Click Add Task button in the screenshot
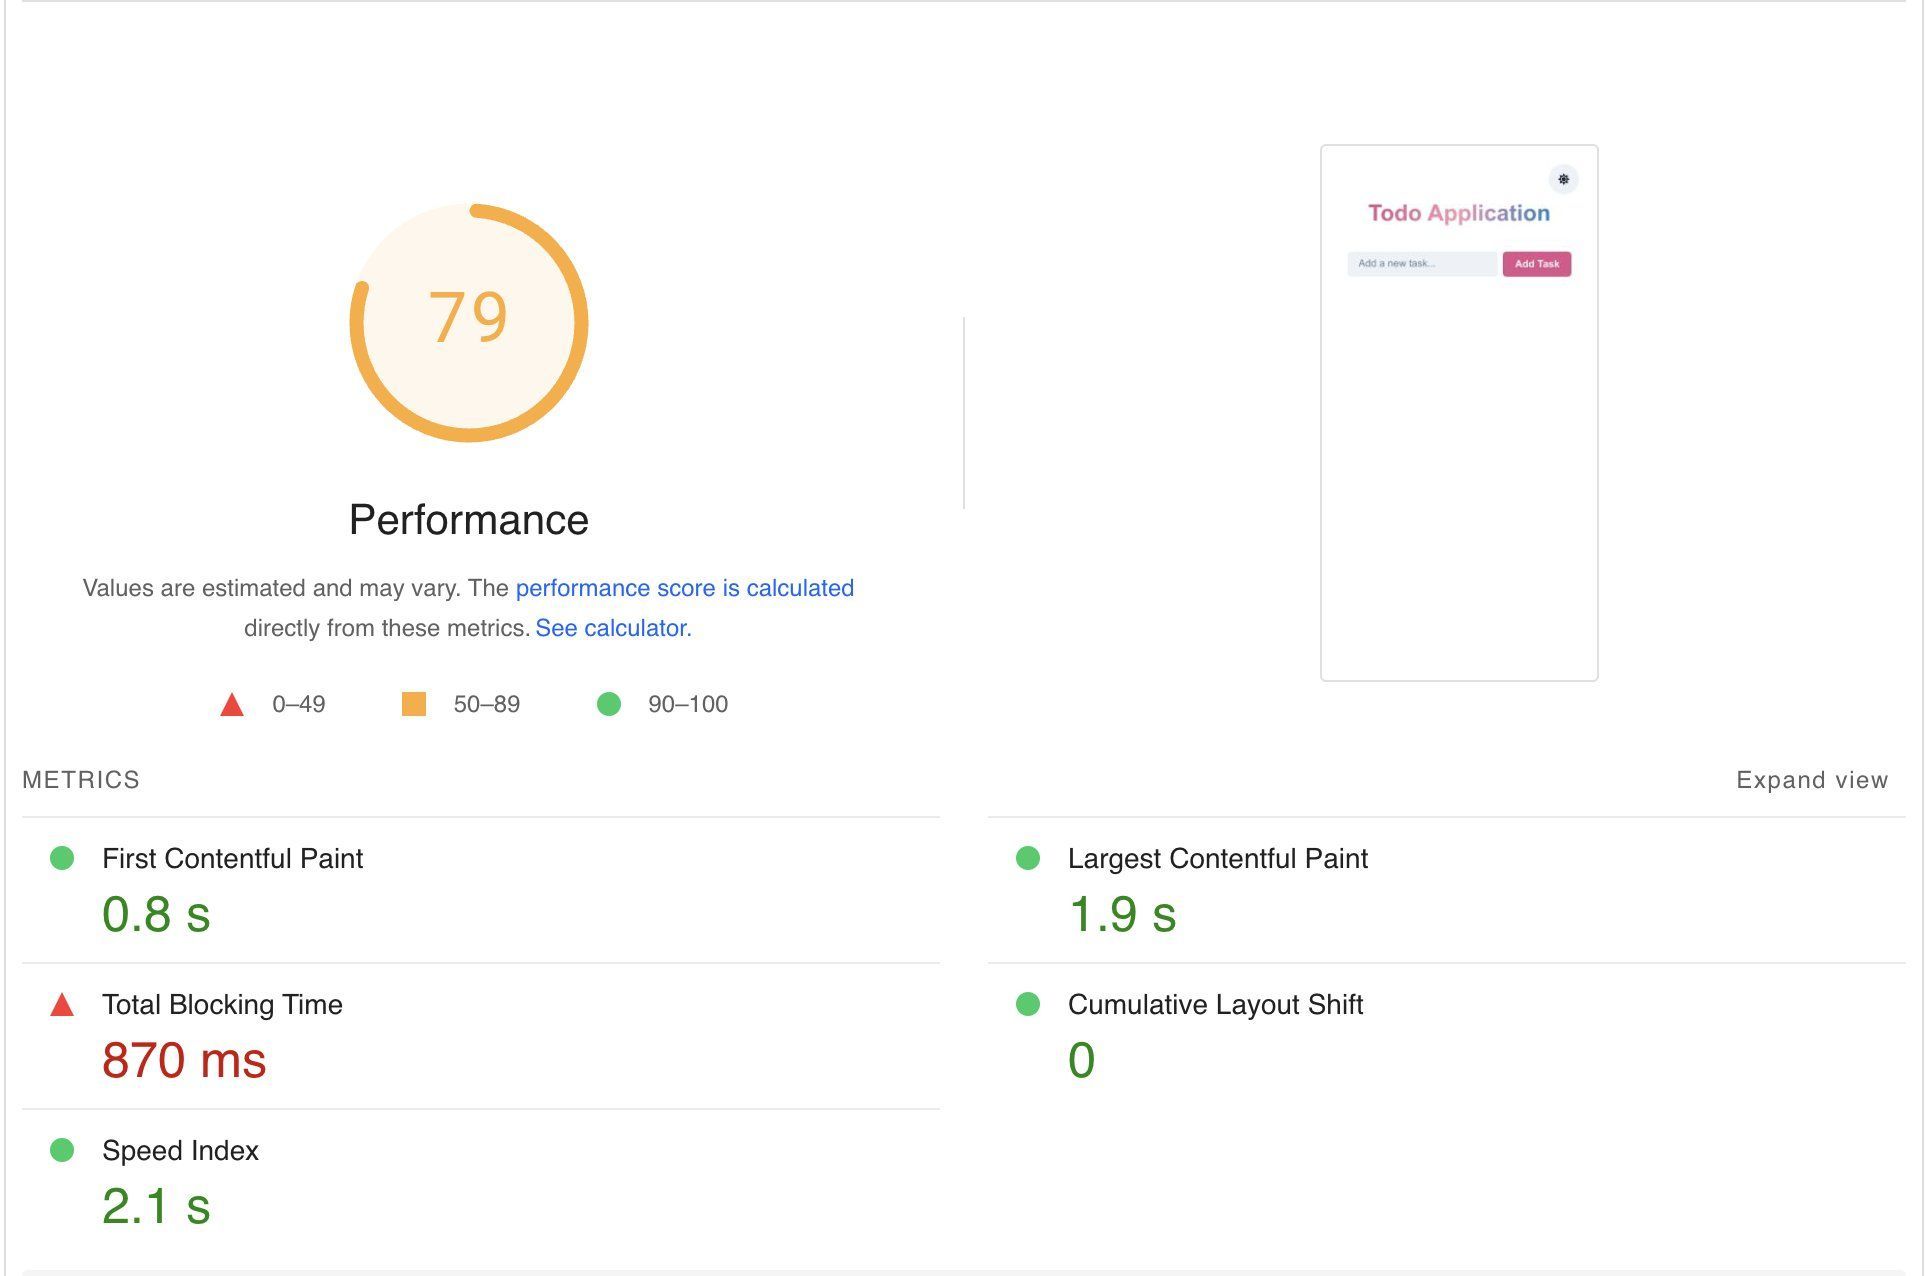The height and width of the screenshot is (1276, 1926). click(1536, 264)
